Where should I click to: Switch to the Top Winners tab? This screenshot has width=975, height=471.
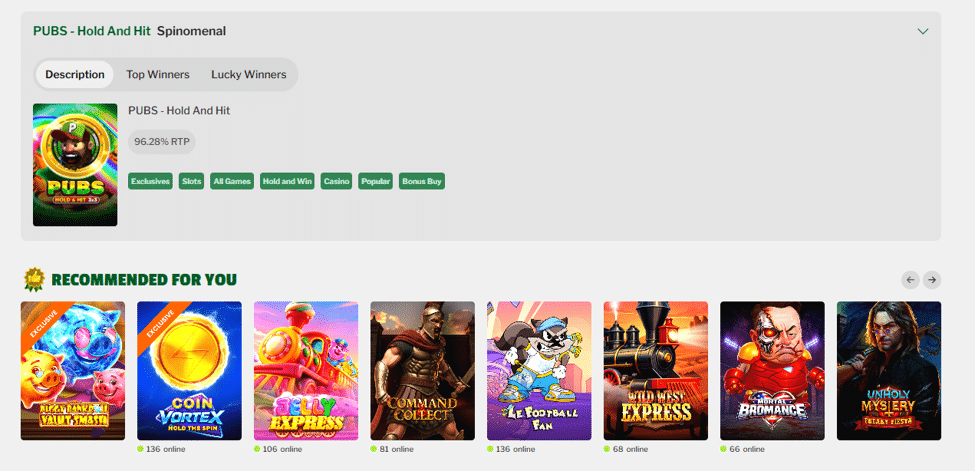click(158, 75)
